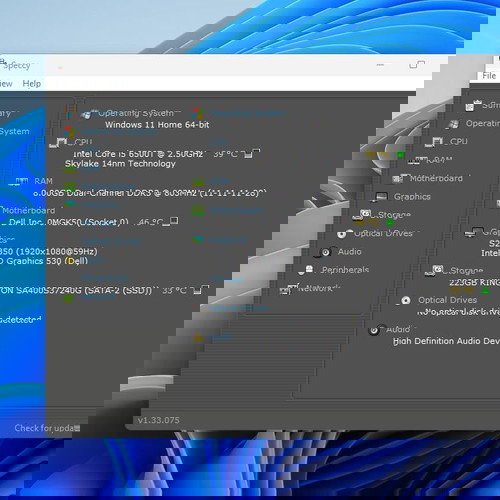The height and width of the screenshot is (500, 500).
Task: Click the Check for updates link
Action: click(x=47, y=428)
